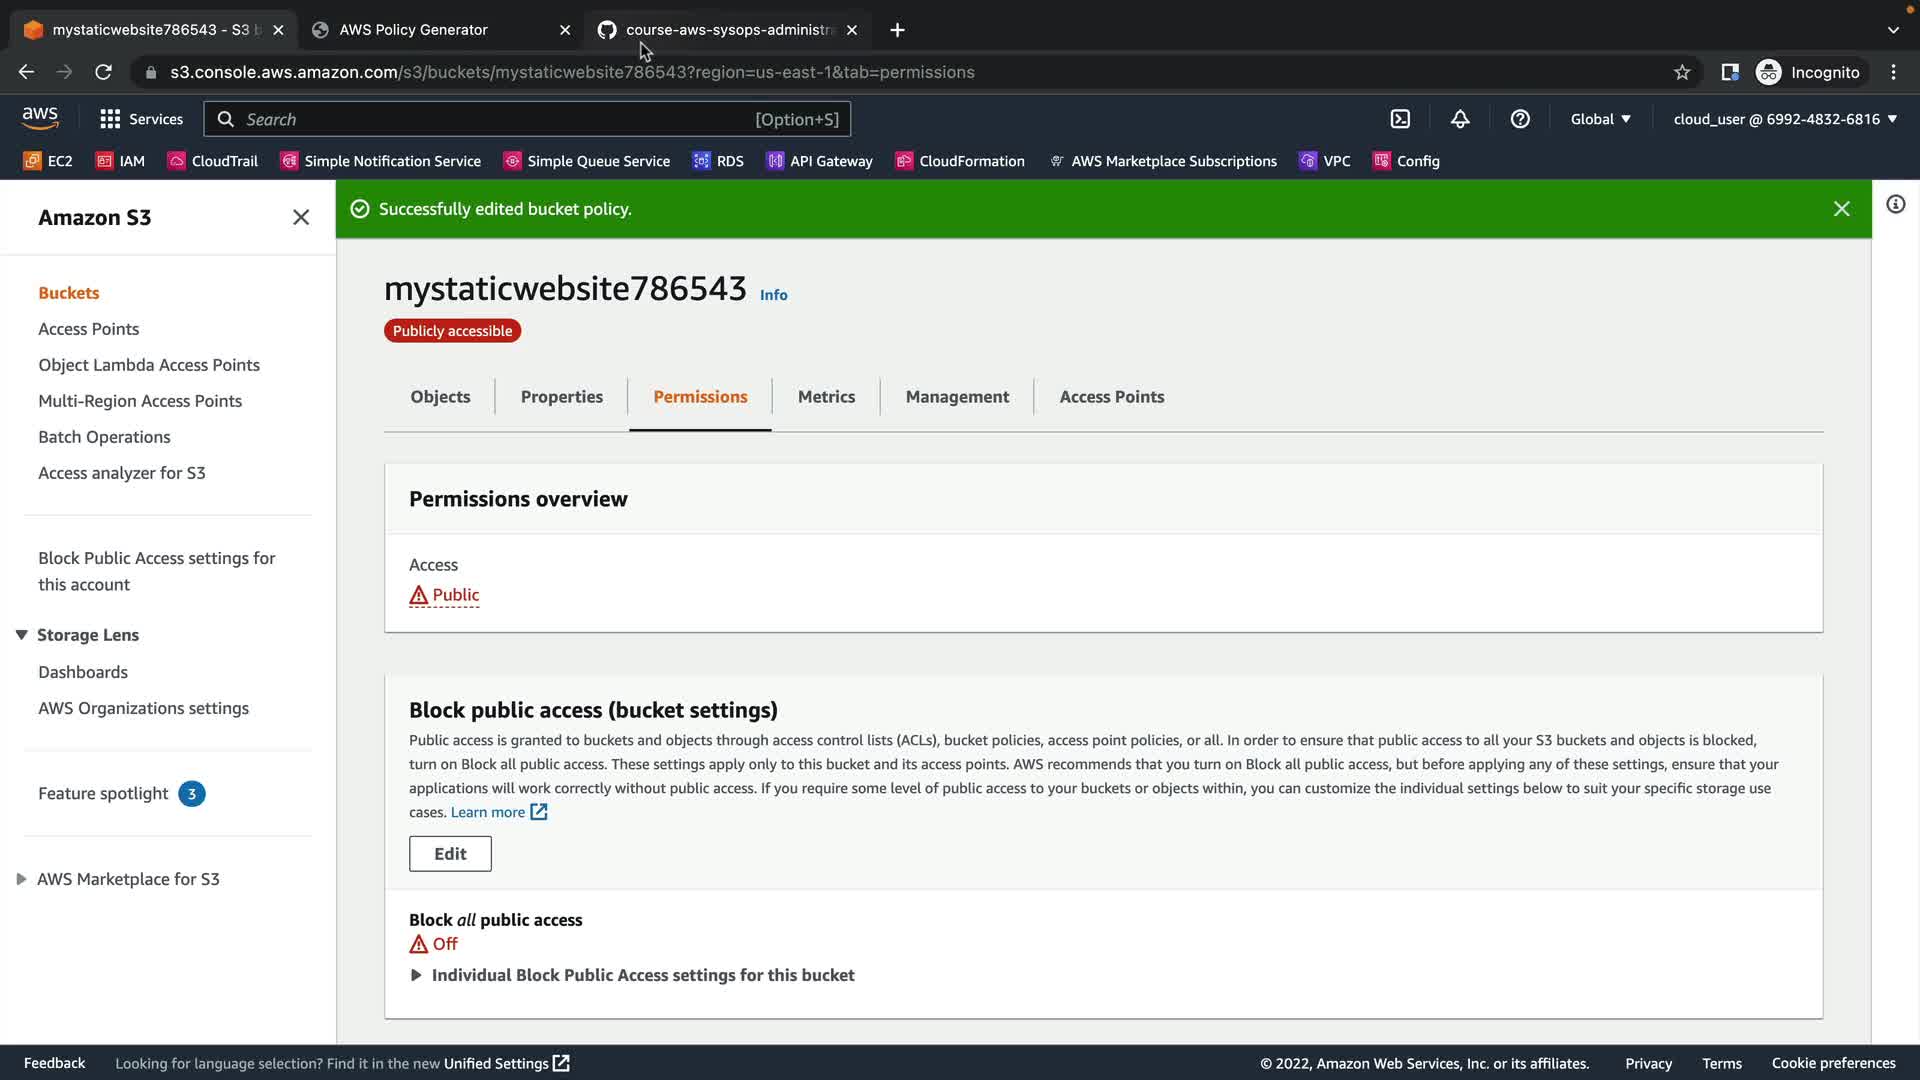Open the help question mark icon
The width and height of the screenshot is (1920, 1080).
(x=1520, y=119)
